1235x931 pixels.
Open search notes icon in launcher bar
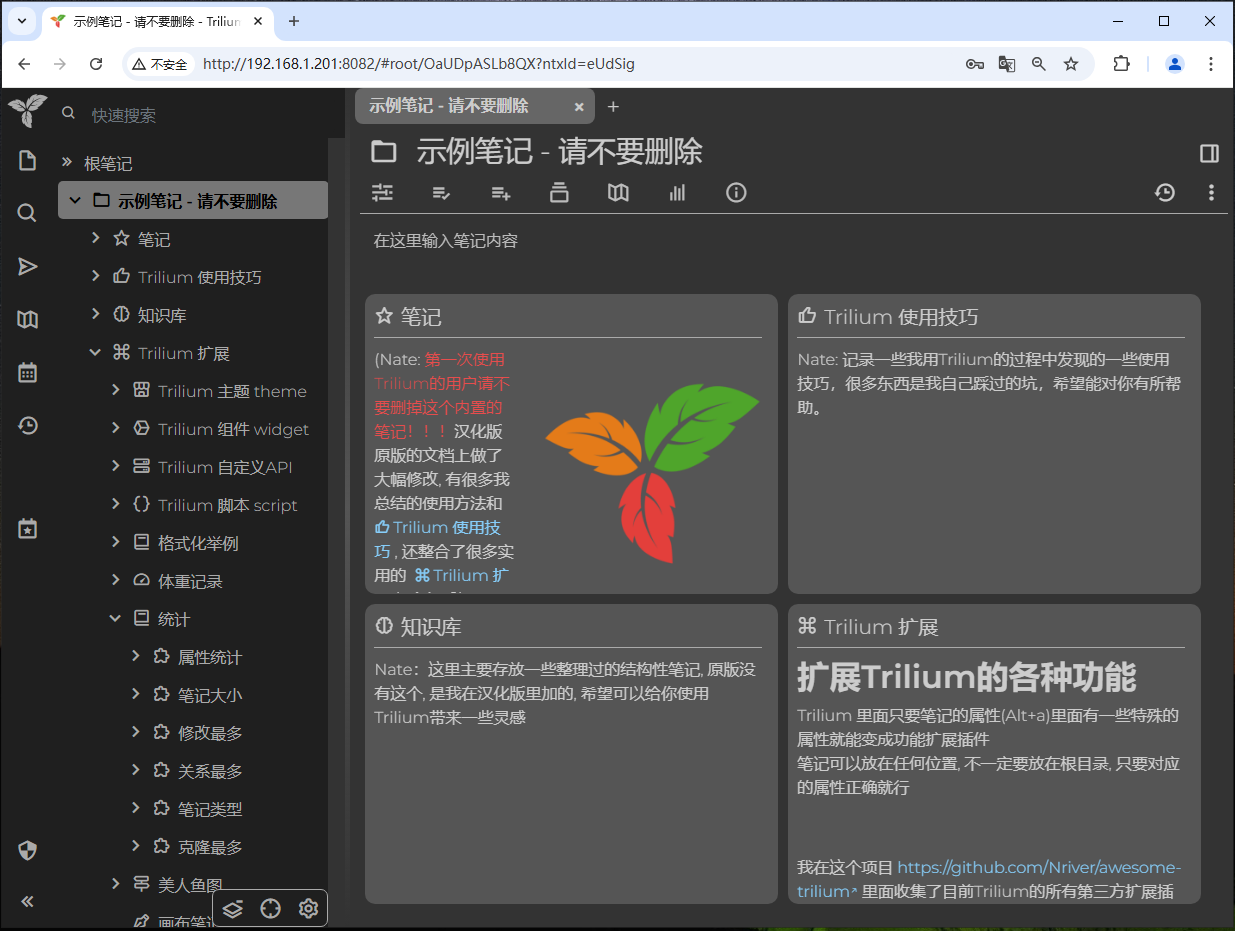coord(27,213)
